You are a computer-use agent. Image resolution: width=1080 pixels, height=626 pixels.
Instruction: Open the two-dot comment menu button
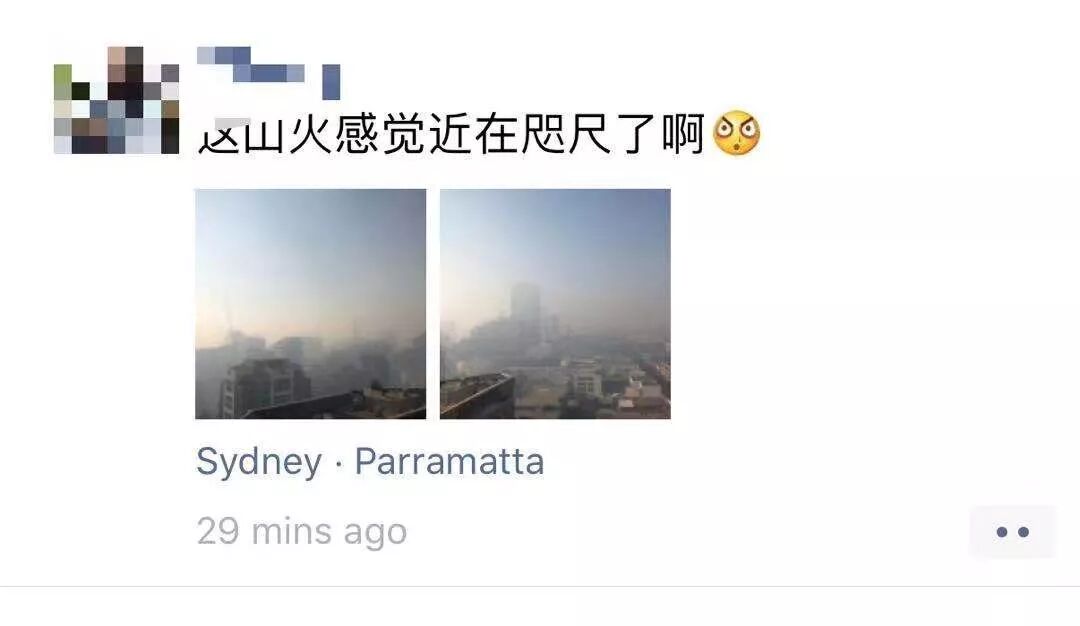tap(1012, 532)
